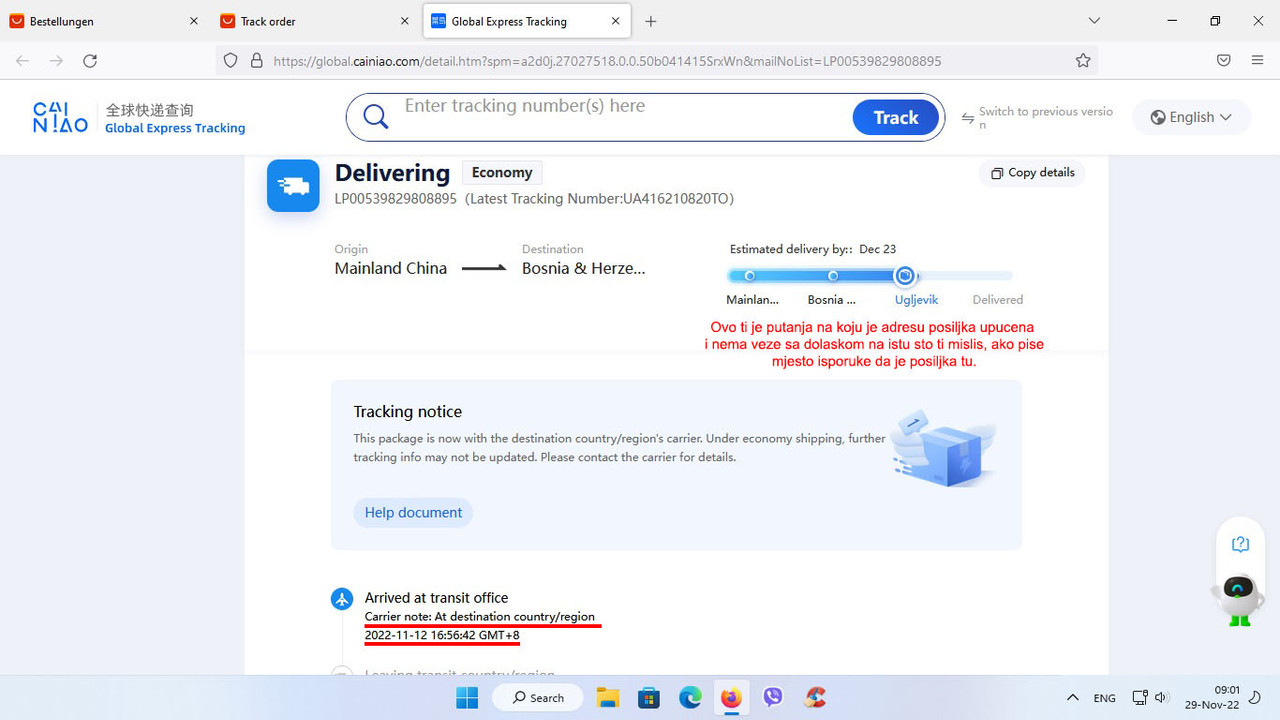Click the focus assist moon icon
The height and width of the screenshot is (720, 1280).
pos(1255,697)
